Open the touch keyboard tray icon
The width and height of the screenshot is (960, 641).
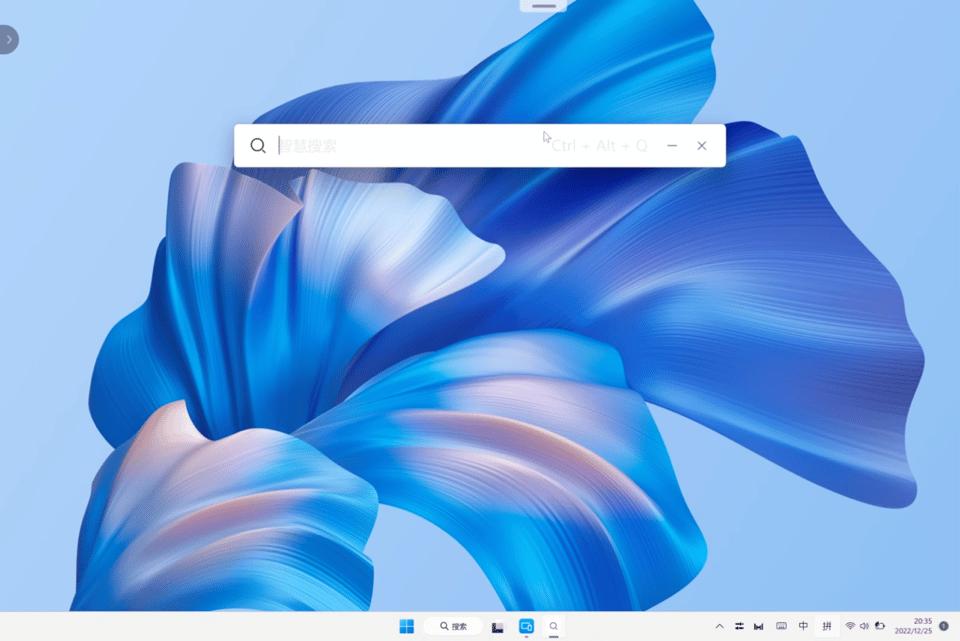click(781, 626)
